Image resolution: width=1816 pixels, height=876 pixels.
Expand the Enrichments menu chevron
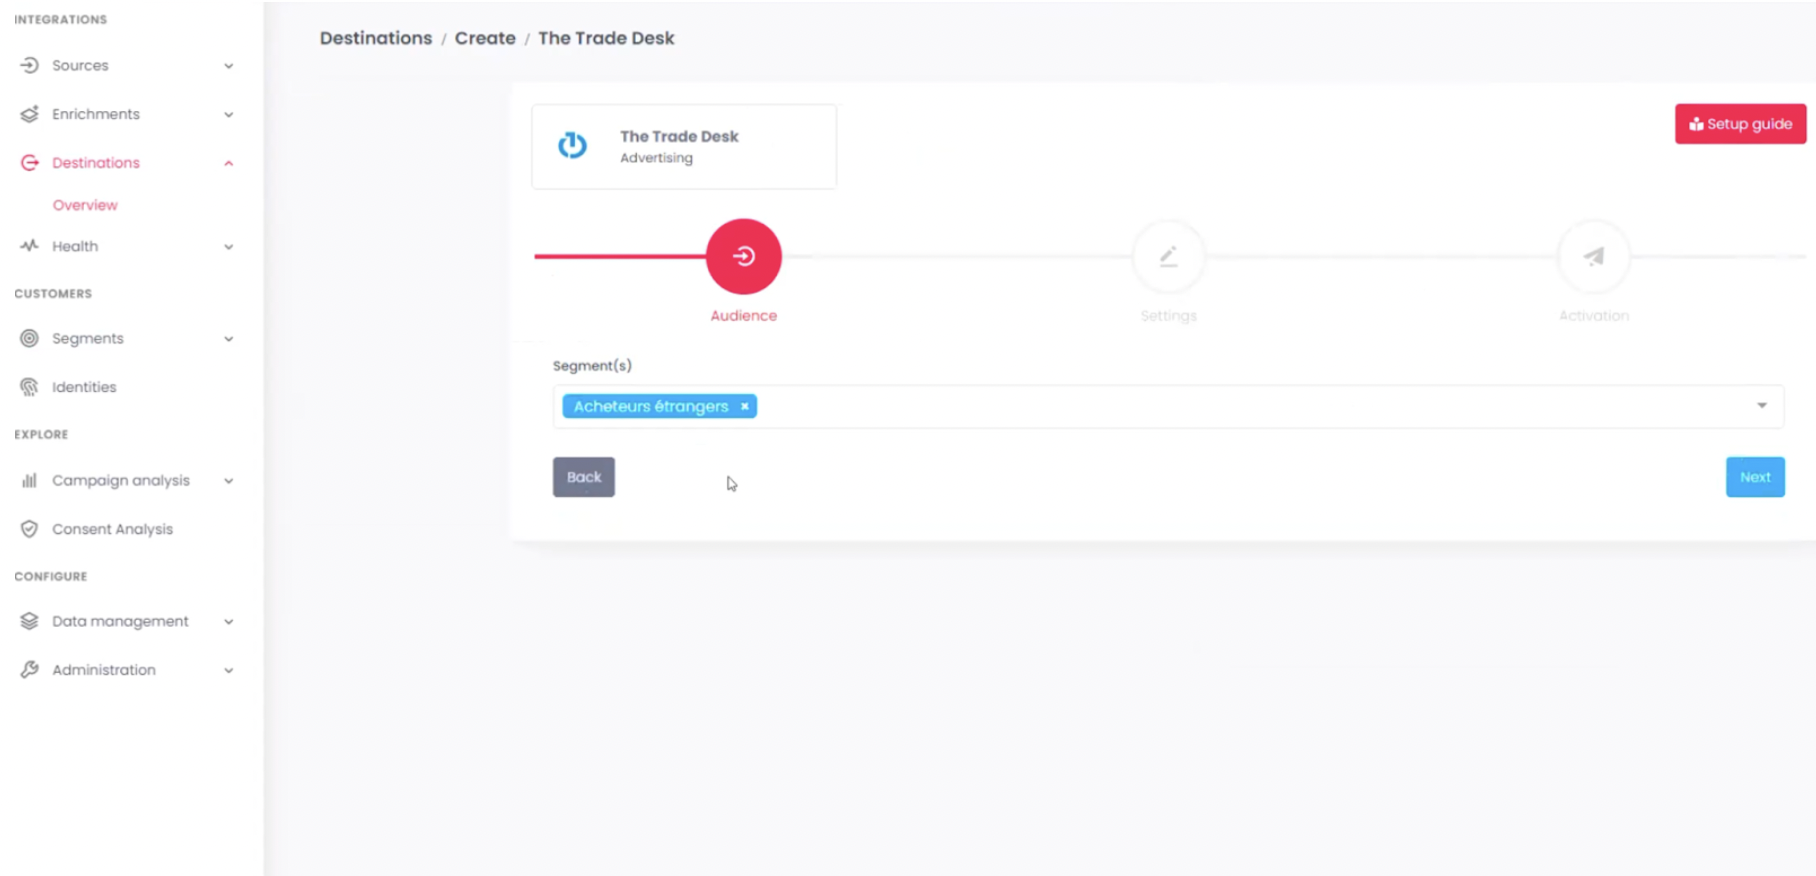point(229,115)
